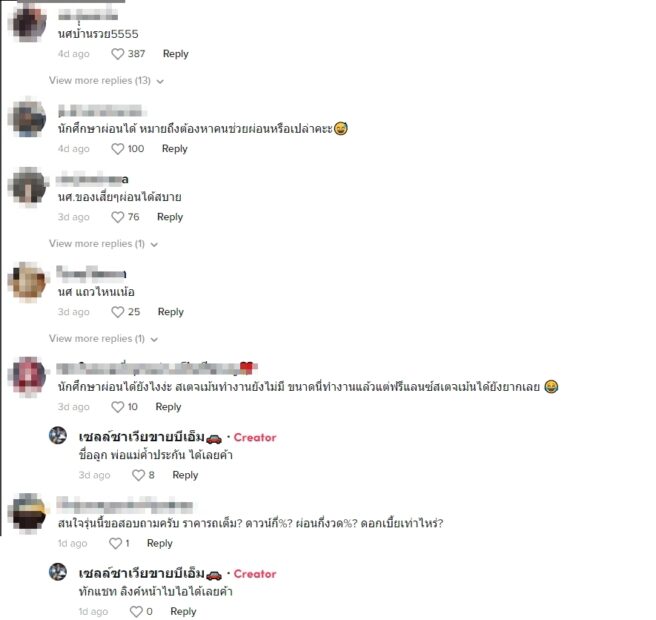Open avatar of the 1d ago commenter
The height and width of the screenshot is (620, 656).
[28, 514]
